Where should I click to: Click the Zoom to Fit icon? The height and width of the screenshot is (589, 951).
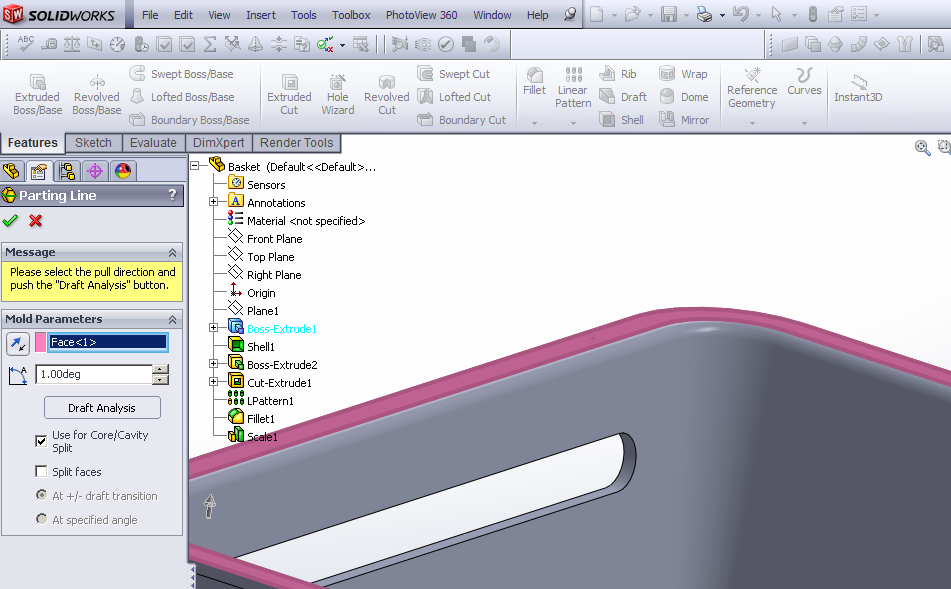click(x=922, y=147)
